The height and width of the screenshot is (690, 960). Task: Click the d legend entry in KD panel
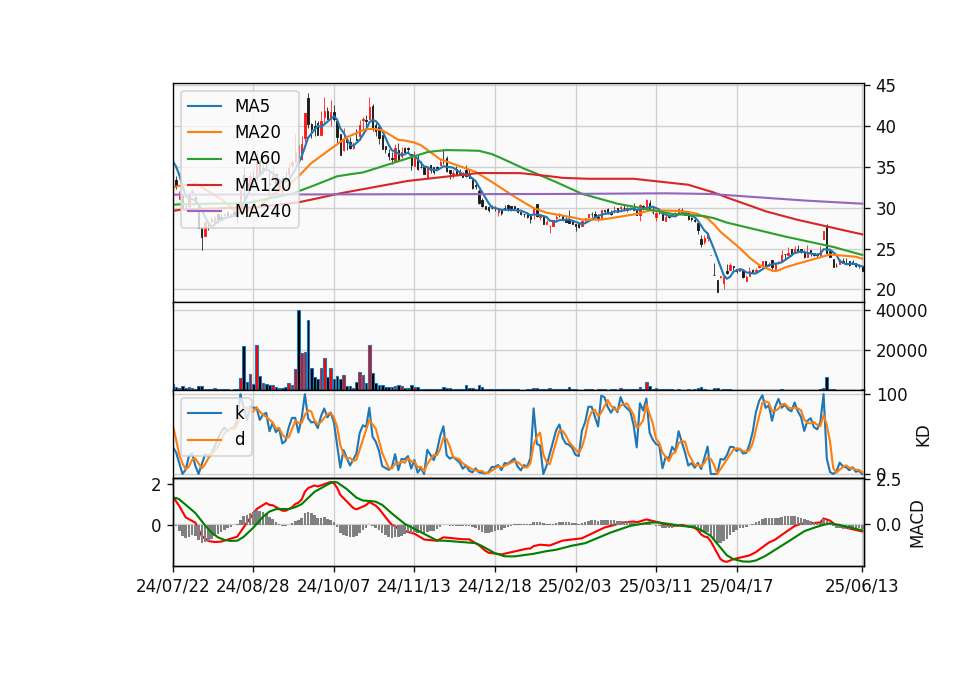click(240, 438)
